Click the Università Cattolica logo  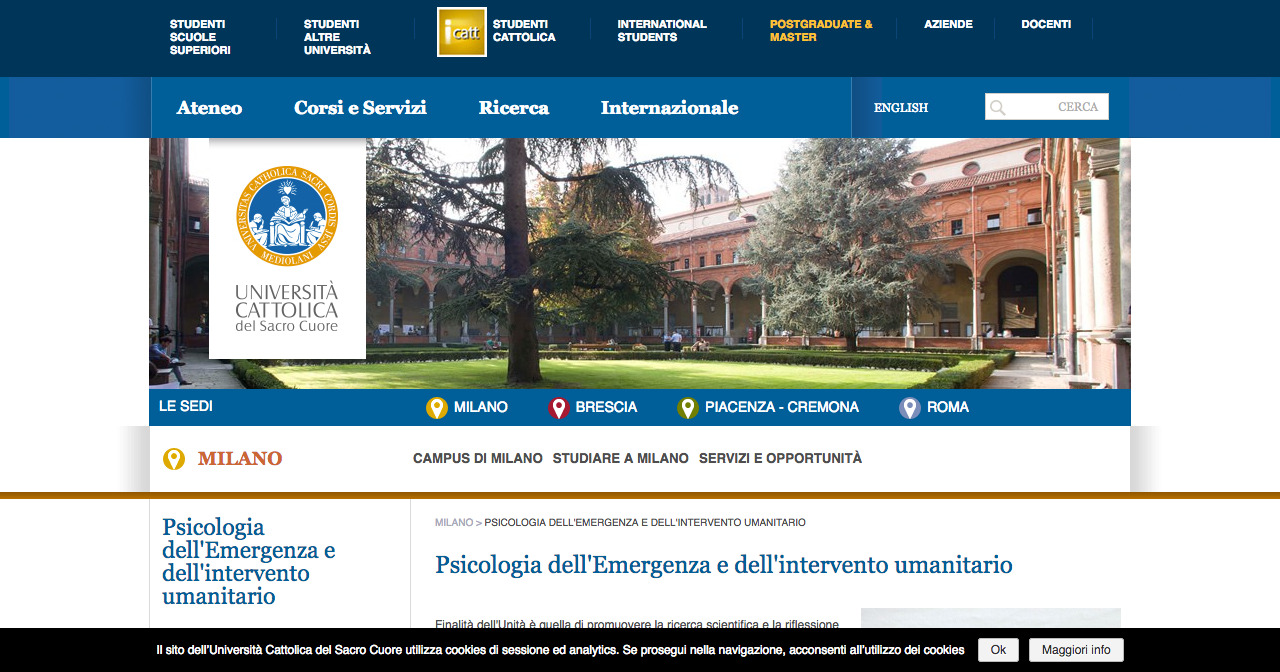coord(287,249)
